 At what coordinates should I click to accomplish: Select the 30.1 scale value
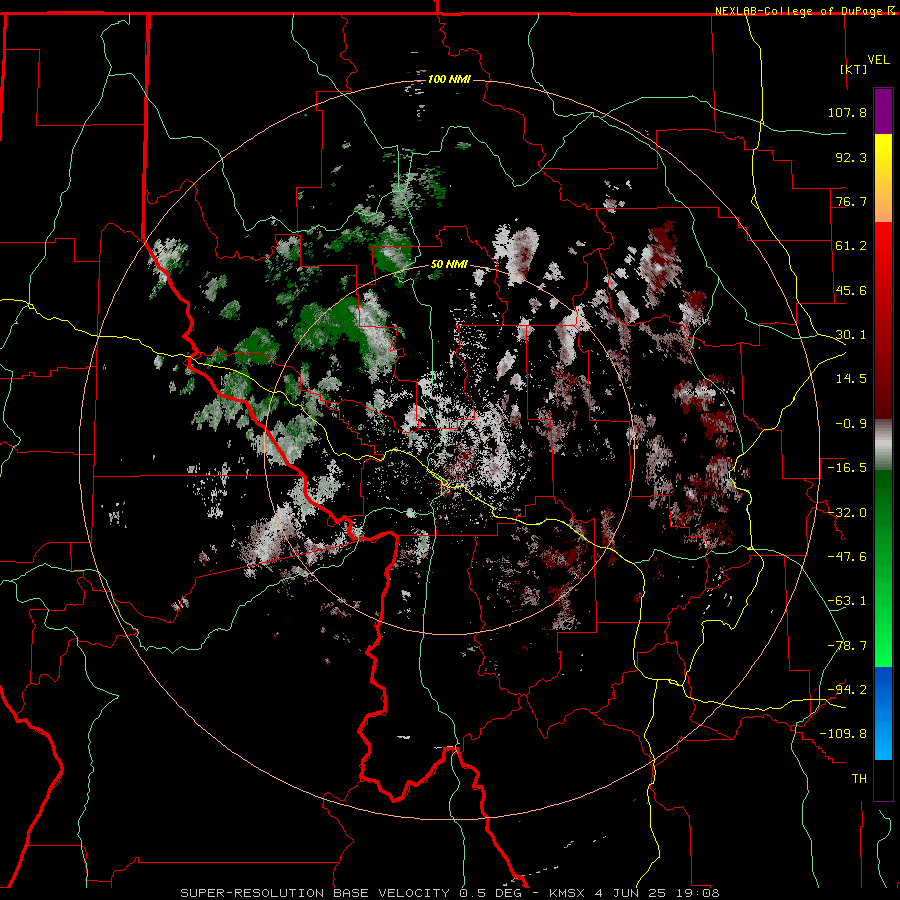click(851, 335)
